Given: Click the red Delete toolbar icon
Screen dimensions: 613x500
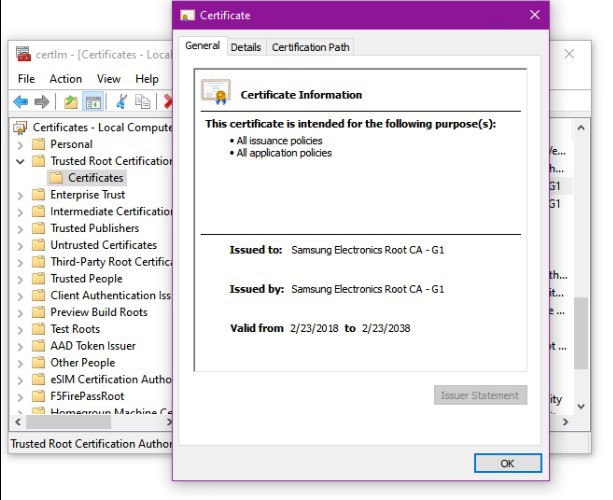Looking at the screenshot, I should 168,102.
